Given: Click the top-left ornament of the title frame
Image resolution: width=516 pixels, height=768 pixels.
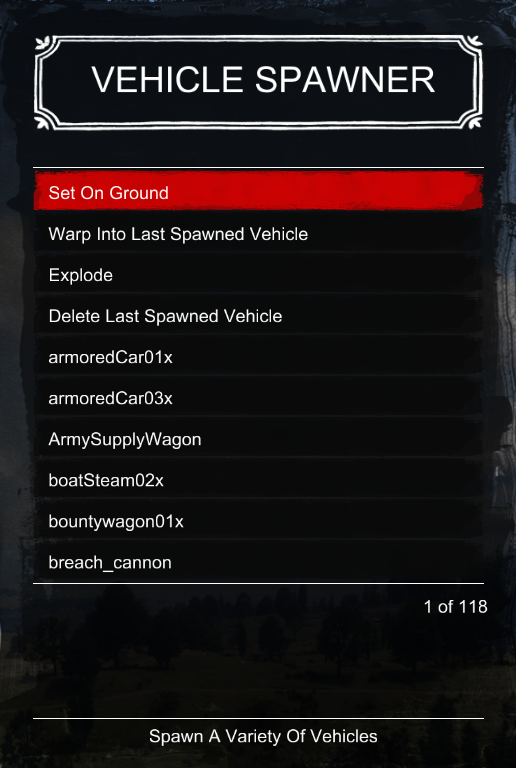Looking at the screenshot, I should 45,44.
